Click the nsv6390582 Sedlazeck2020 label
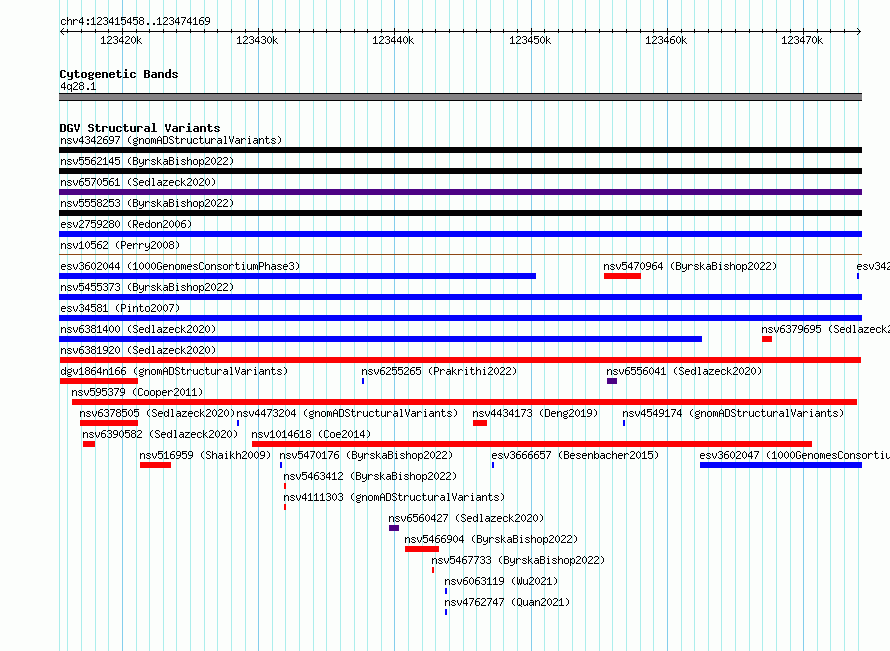This screenshot has height=651, width=890. tap(160, 434)
